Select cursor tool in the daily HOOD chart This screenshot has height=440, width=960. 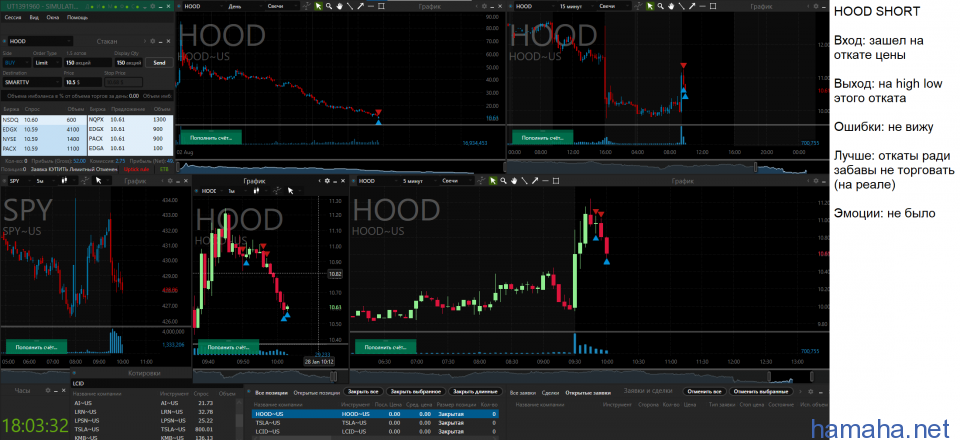(x=319, y=6)
